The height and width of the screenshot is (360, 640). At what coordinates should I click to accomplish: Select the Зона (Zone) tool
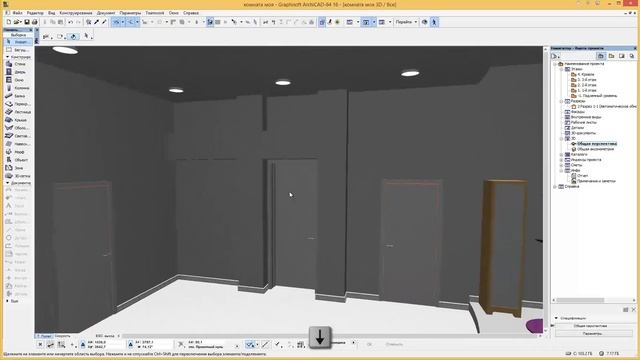16,168
